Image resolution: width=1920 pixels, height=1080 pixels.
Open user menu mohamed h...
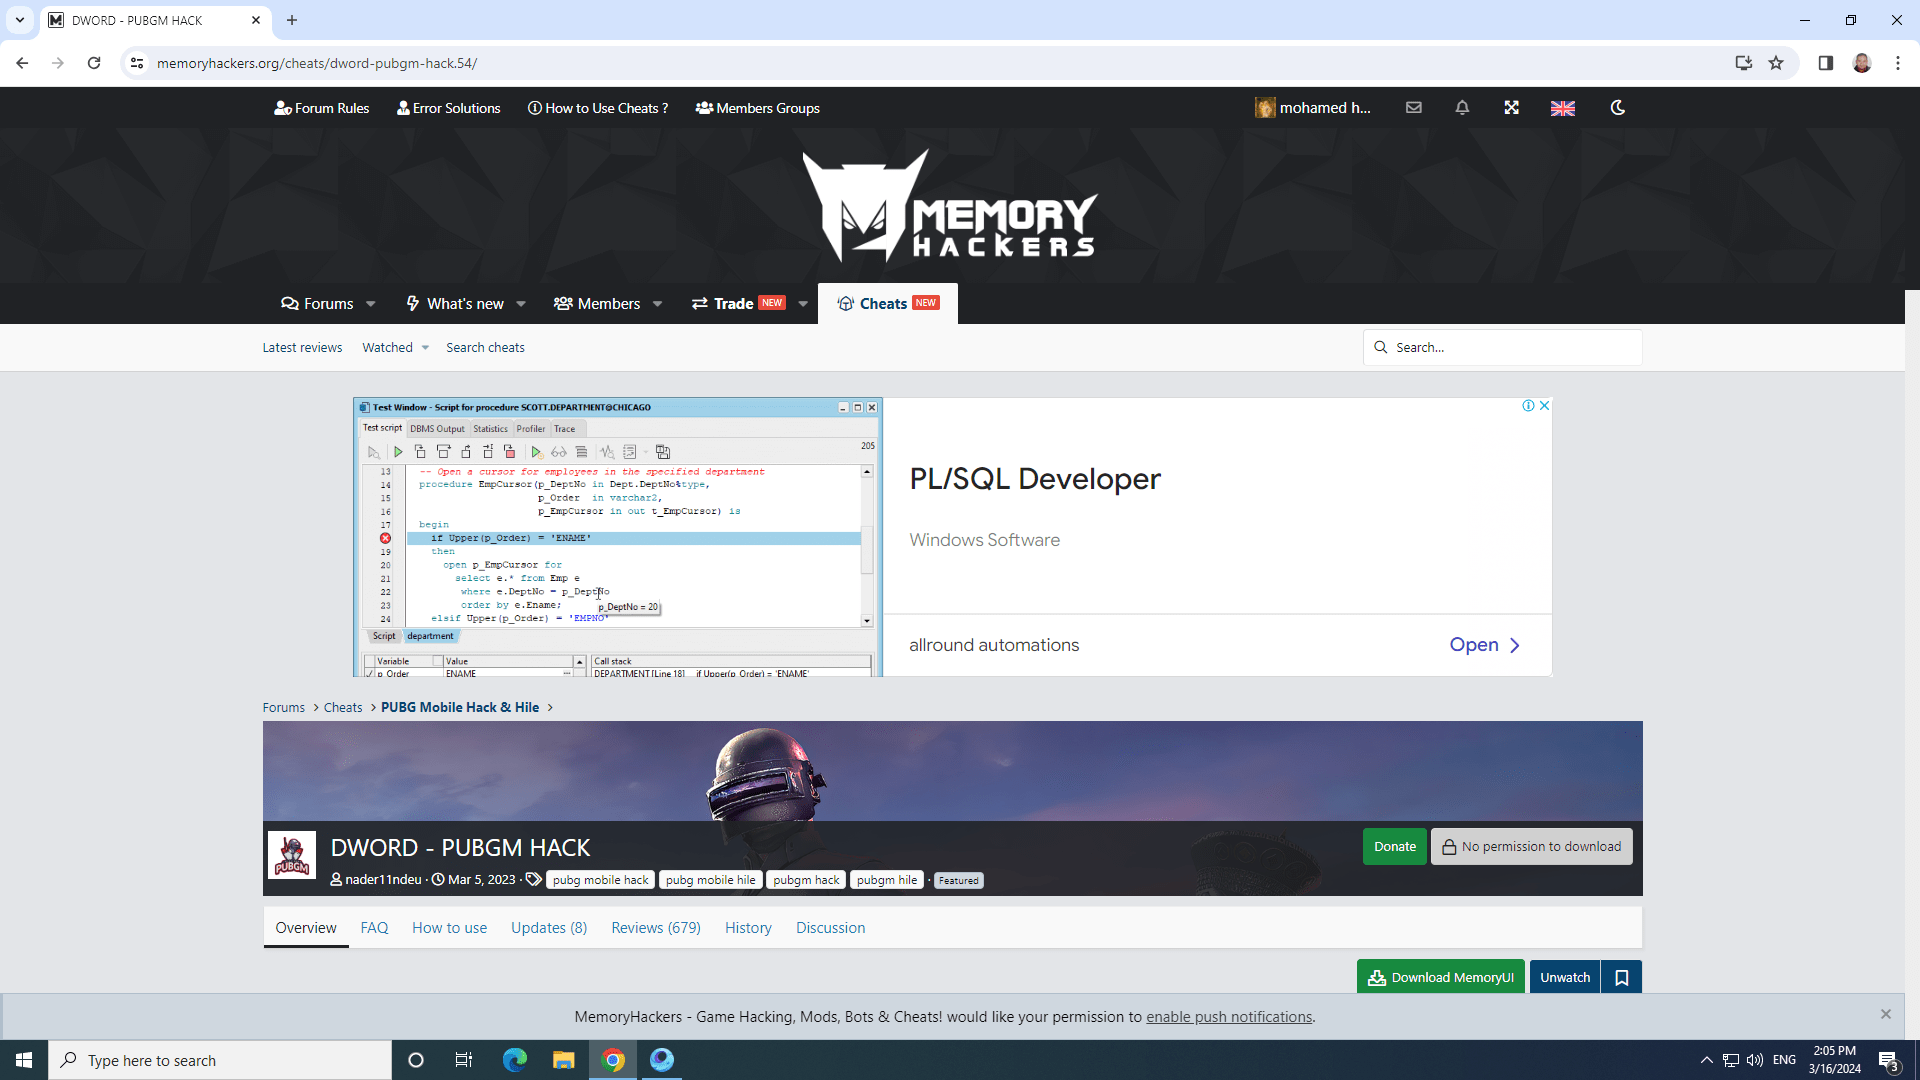click(x=1313, y=108)
